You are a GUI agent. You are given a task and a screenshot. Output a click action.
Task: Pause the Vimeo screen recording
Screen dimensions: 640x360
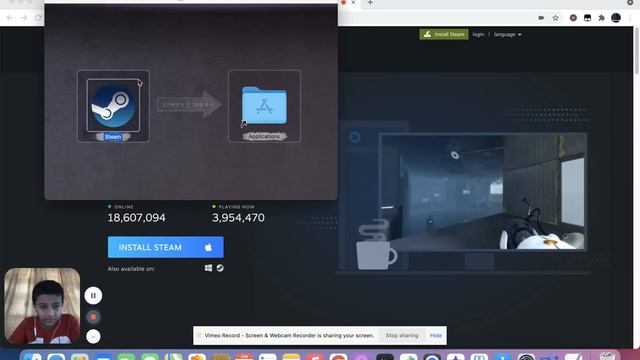[x=93, y=296]
